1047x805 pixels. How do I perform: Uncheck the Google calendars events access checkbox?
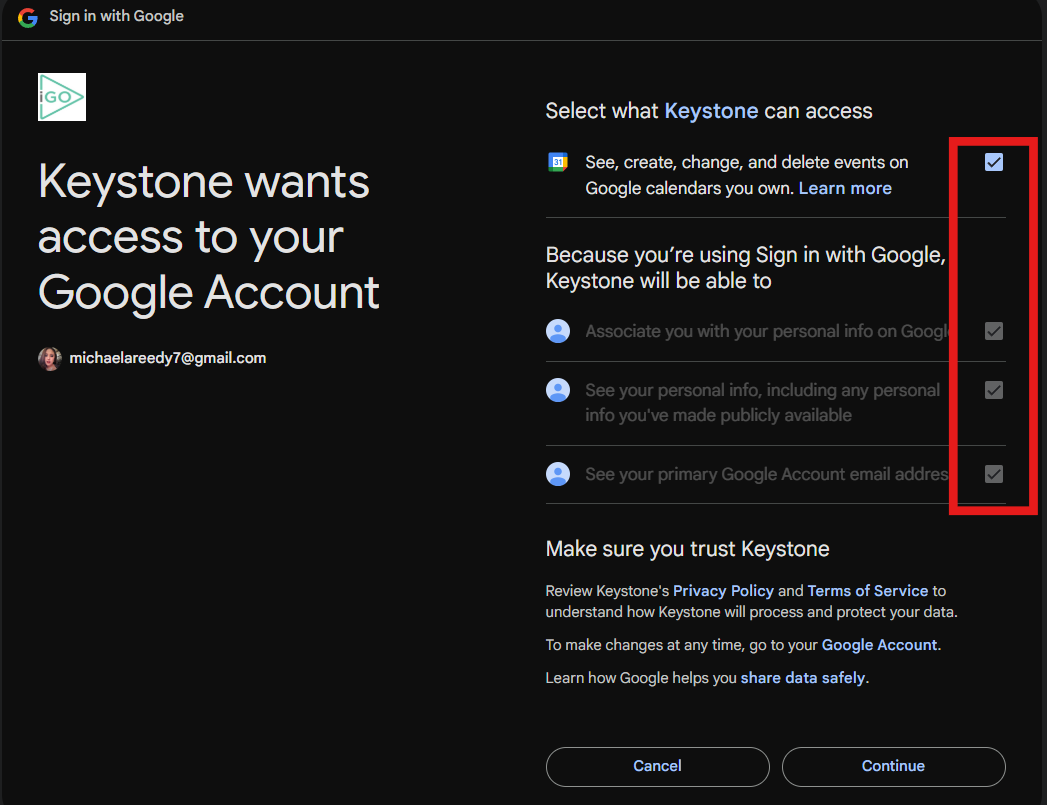994,162
